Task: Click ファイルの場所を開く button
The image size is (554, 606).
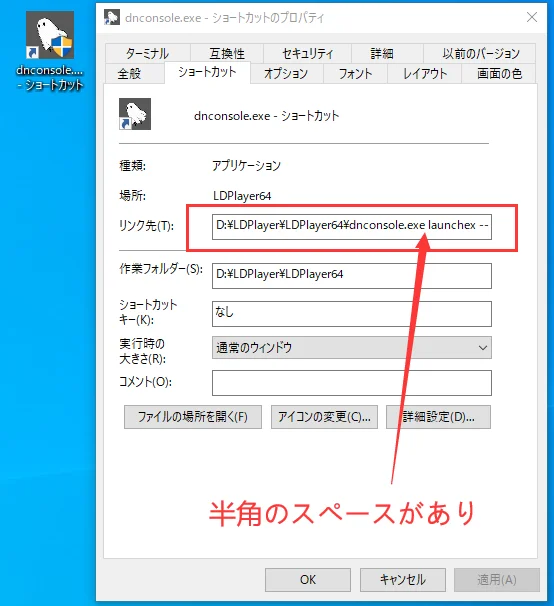Action: [193, 417]
